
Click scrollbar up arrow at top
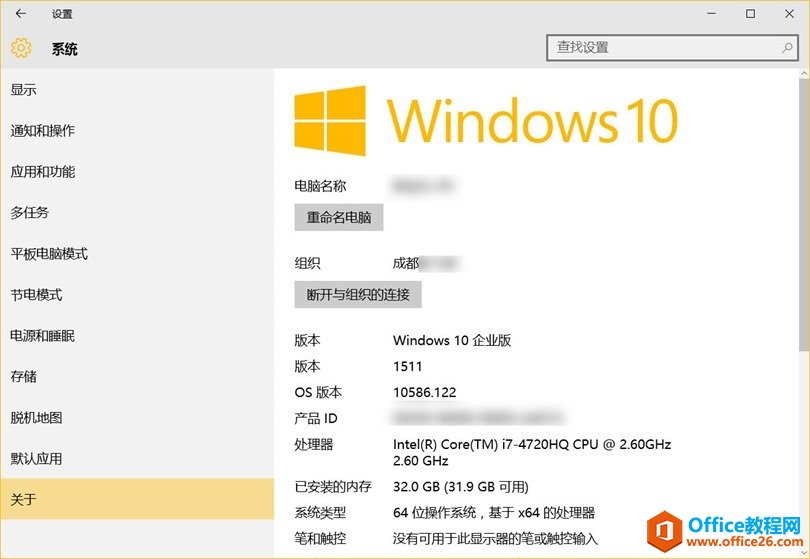[804, 74]
